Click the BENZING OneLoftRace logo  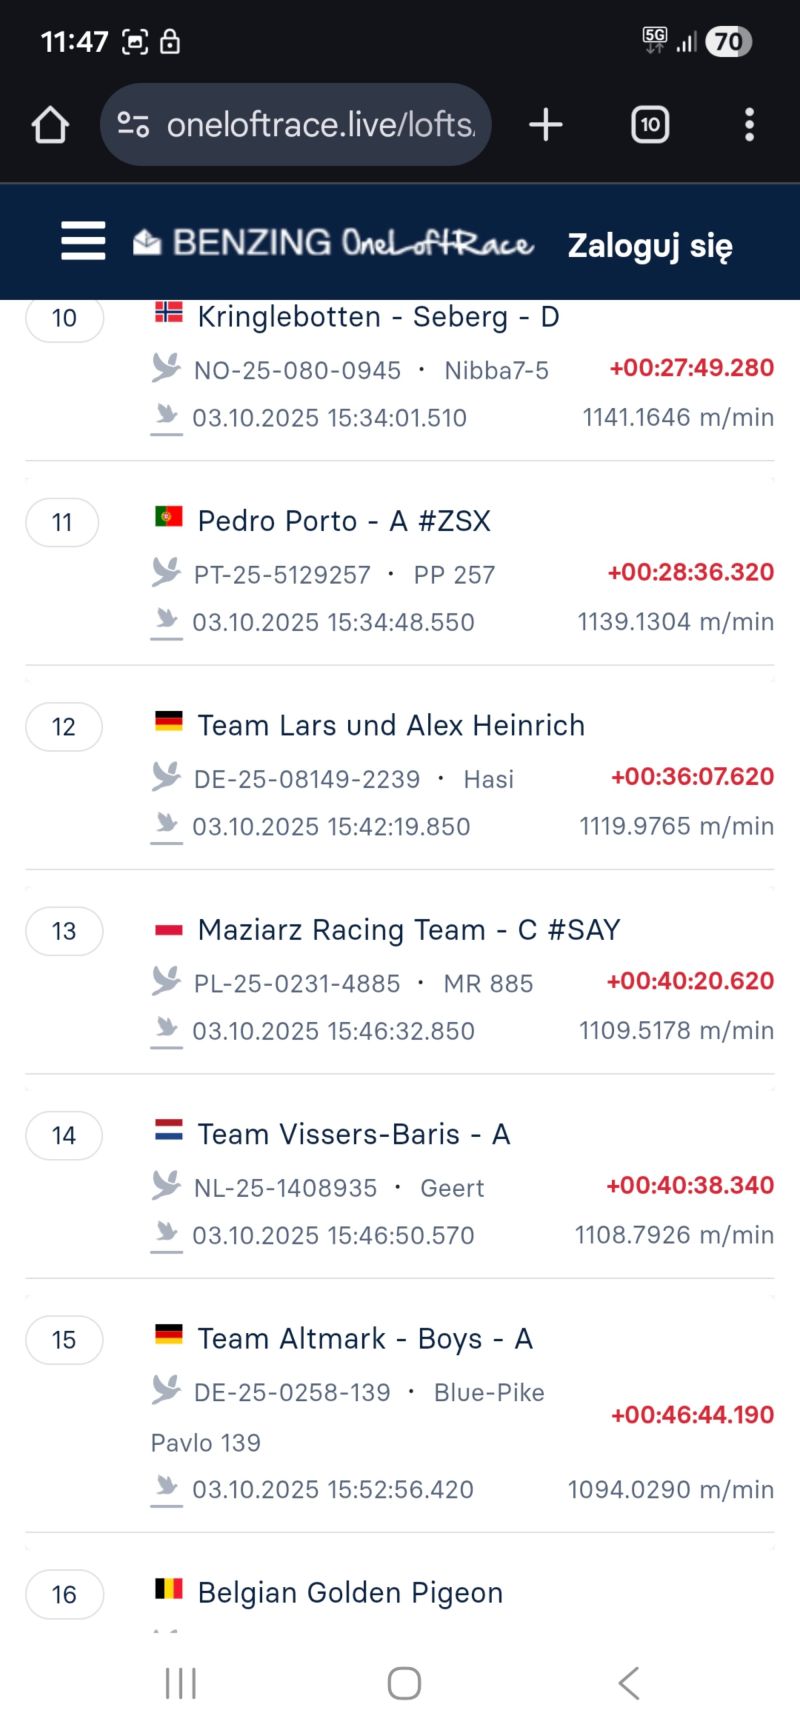point(335,243)
